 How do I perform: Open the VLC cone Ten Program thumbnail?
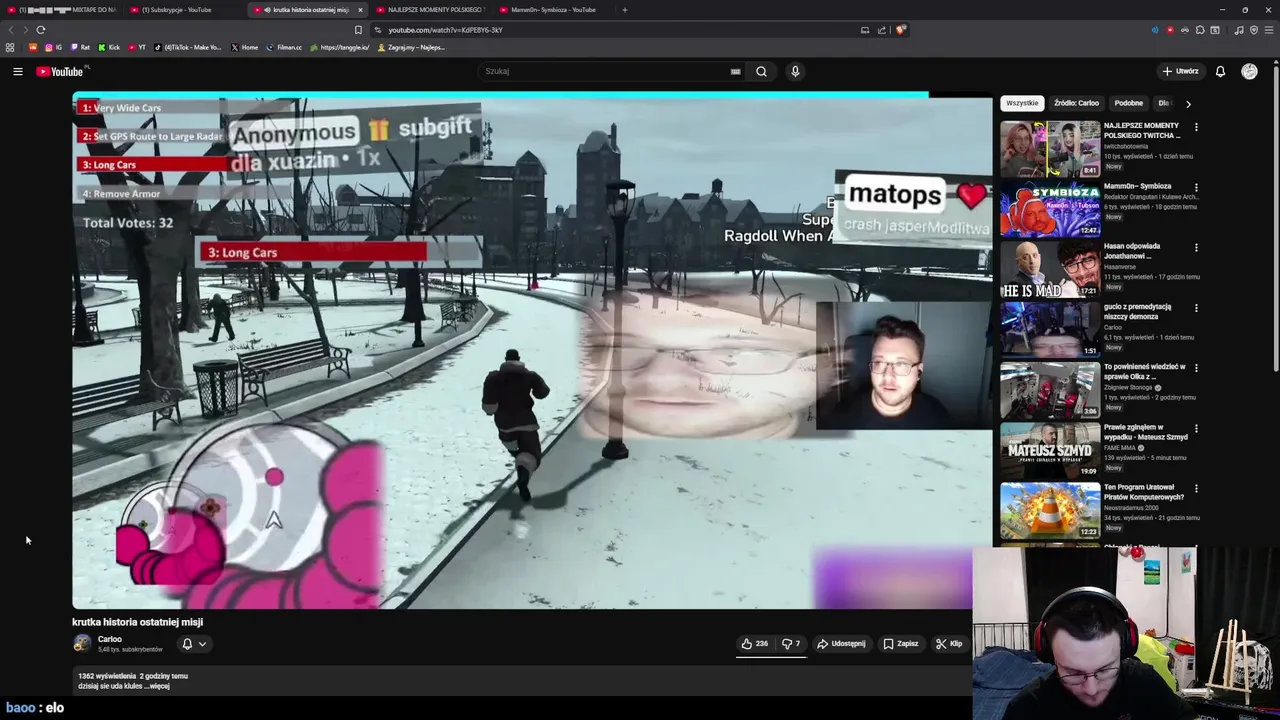(x=1050, y=511)
